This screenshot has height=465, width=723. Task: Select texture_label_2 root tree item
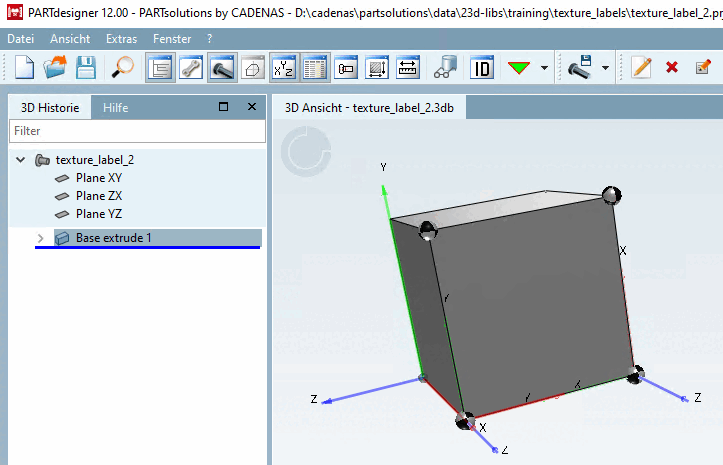point(95,160)
